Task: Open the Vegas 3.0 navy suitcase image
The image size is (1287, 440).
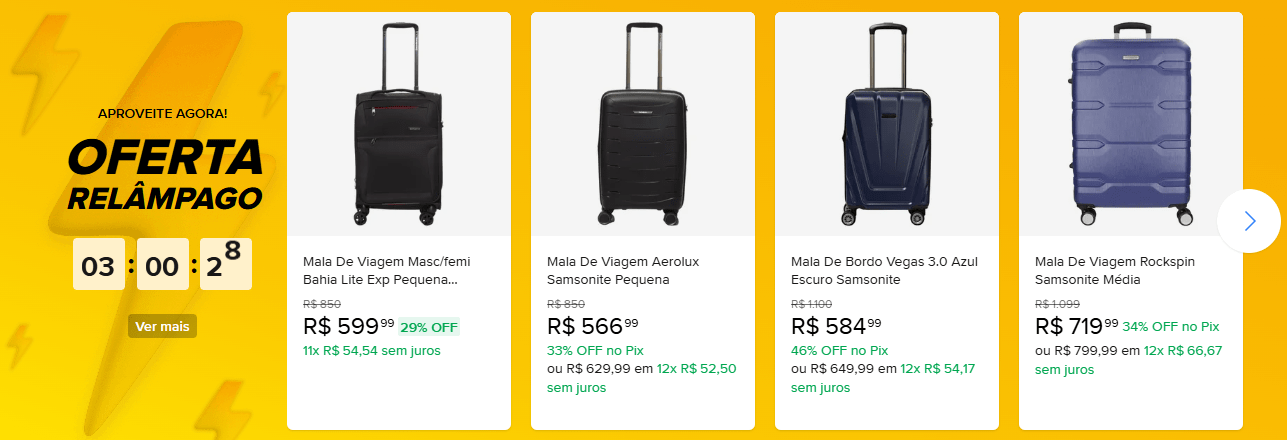Action: [886, 124]
